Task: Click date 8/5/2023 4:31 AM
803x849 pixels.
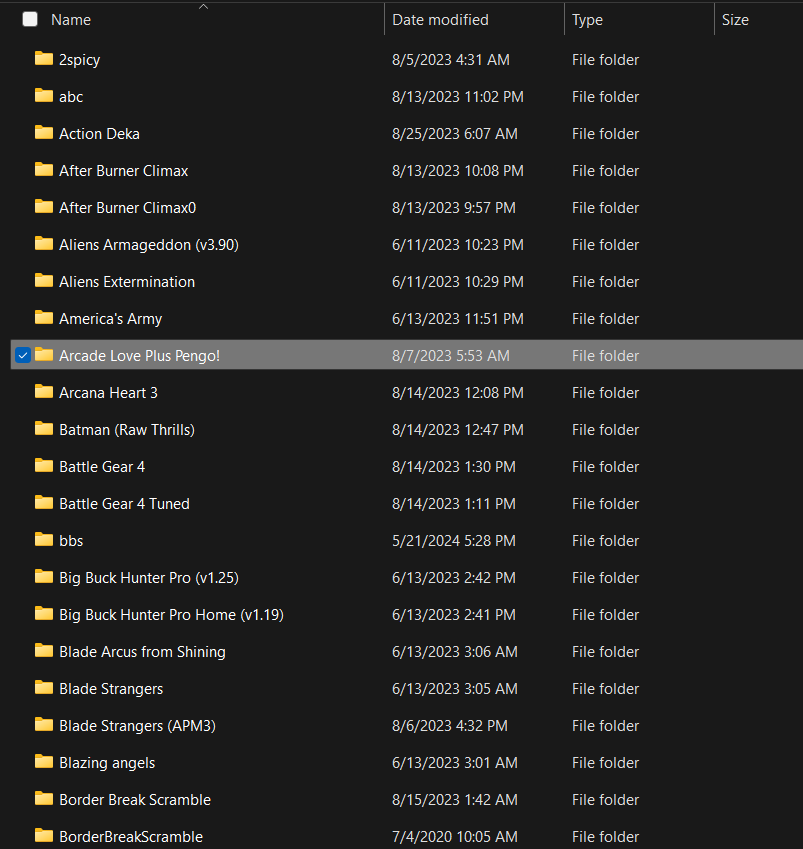Action: 451,60
